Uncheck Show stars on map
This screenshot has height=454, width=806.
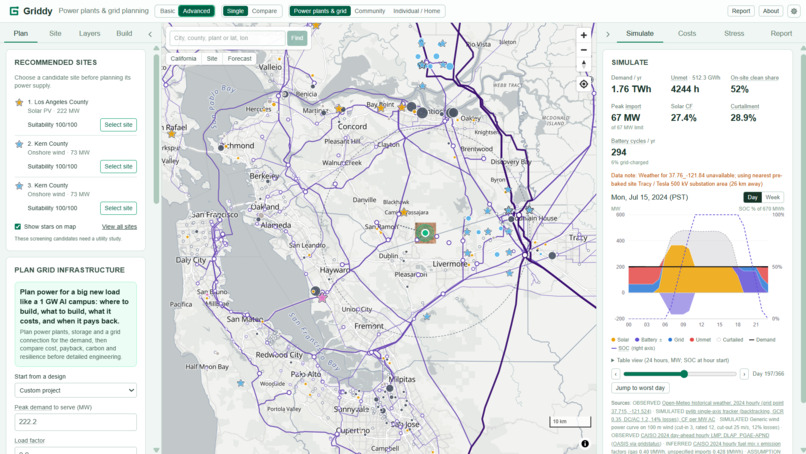18,227
